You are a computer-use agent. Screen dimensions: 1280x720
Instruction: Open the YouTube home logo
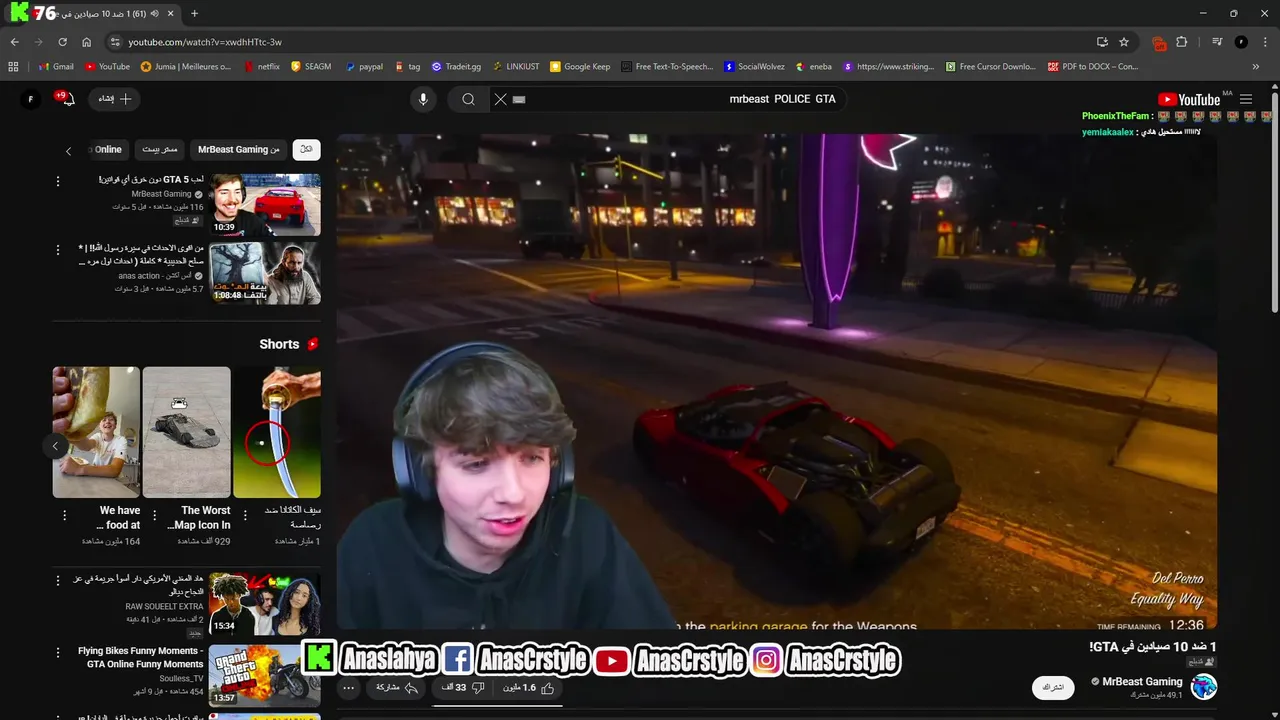tap(1189, 99)
